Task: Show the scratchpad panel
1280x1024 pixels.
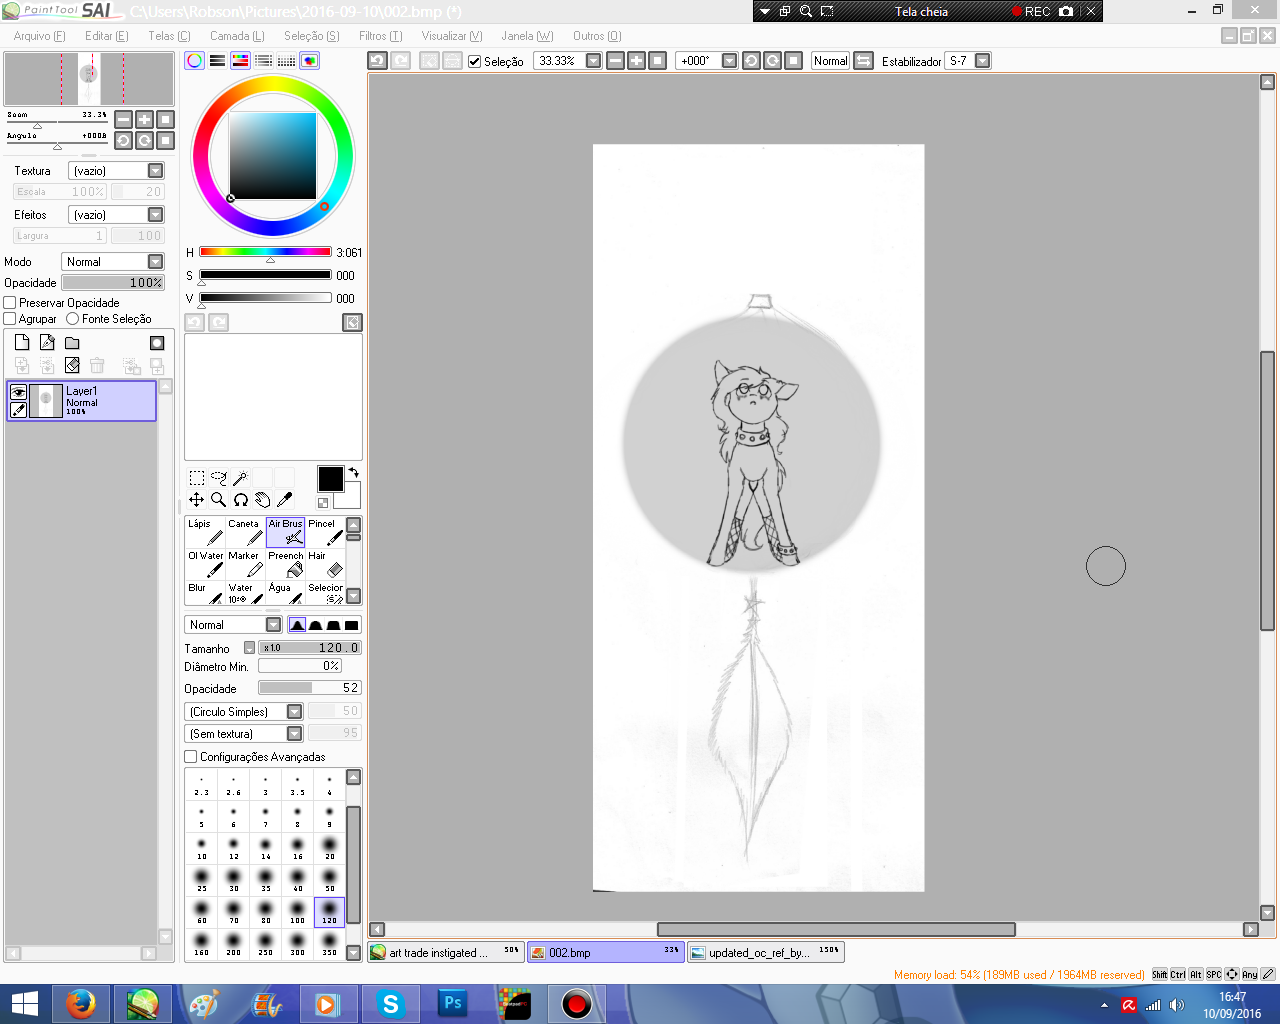Action: (310, 60)
